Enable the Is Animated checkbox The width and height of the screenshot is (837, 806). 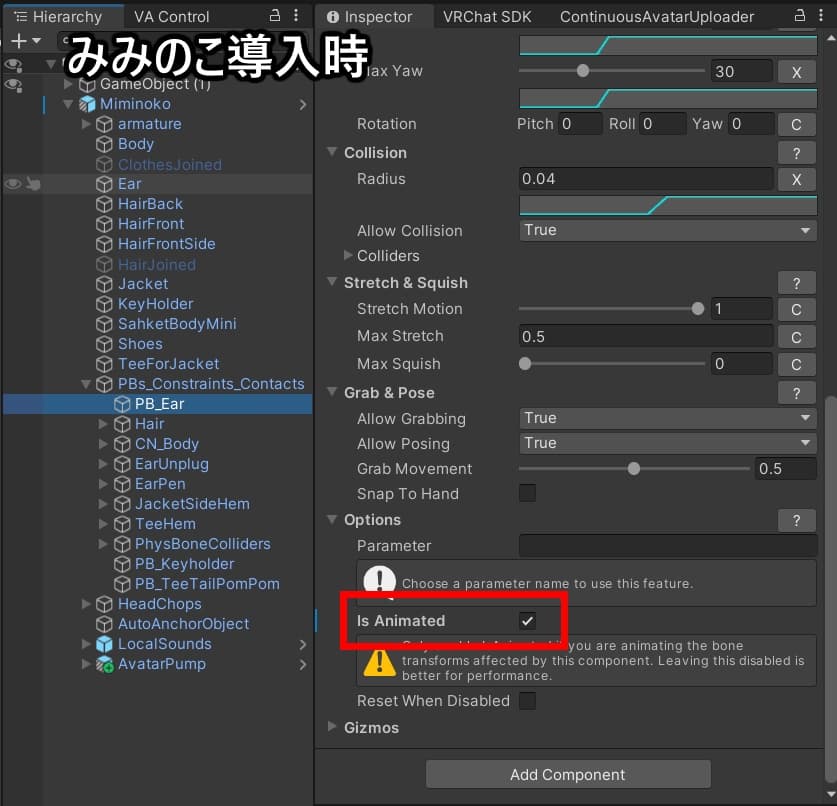pyautogui.click(x=527, y=620)
